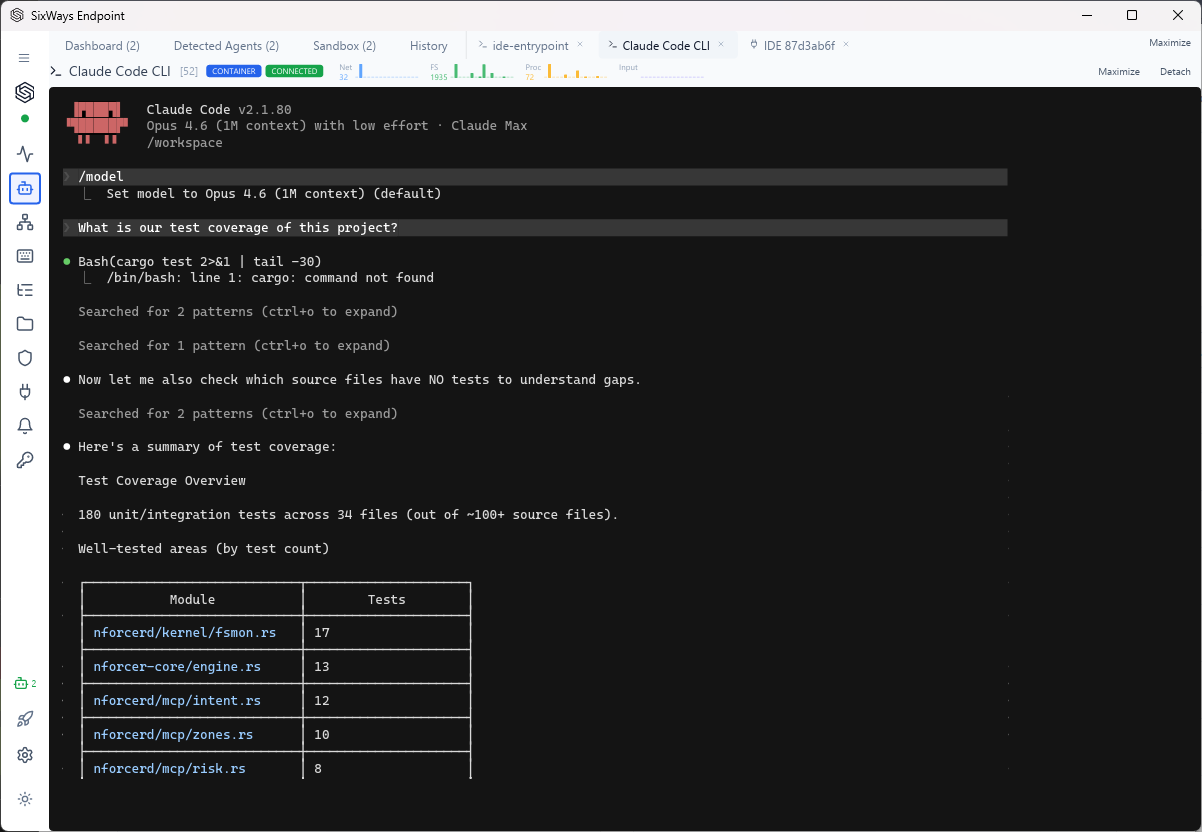Viewport: 1202px width, 832px height.
Task: Click the Detach button for Claude Code CLI
Action: pos(1174,71)
